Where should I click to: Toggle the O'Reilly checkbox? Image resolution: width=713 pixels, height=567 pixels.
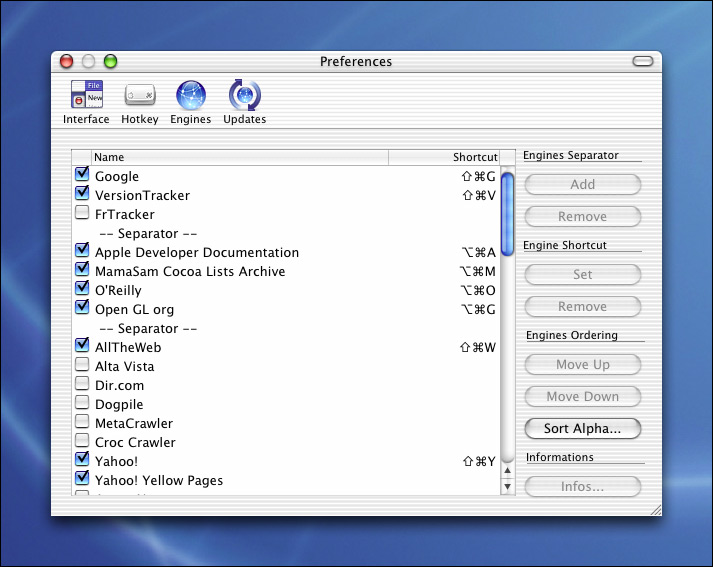point(82,288)
